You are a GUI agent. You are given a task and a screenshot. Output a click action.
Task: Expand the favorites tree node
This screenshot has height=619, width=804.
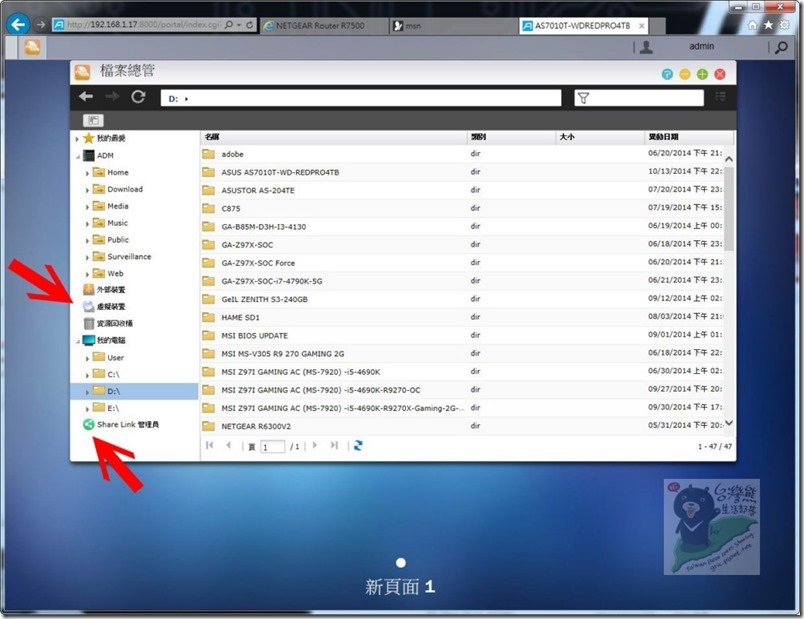tap(77, 138)
